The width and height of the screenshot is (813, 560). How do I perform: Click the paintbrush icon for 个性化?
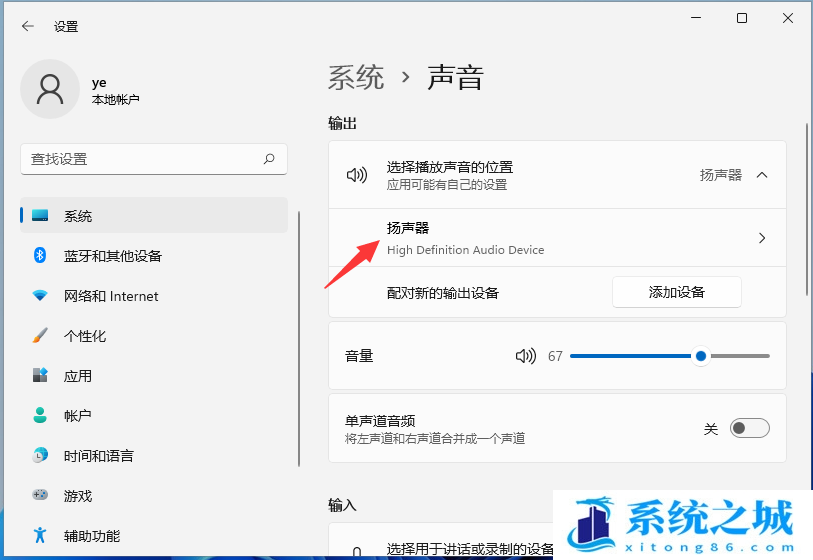pyautogui.click(x=40, y=335)
